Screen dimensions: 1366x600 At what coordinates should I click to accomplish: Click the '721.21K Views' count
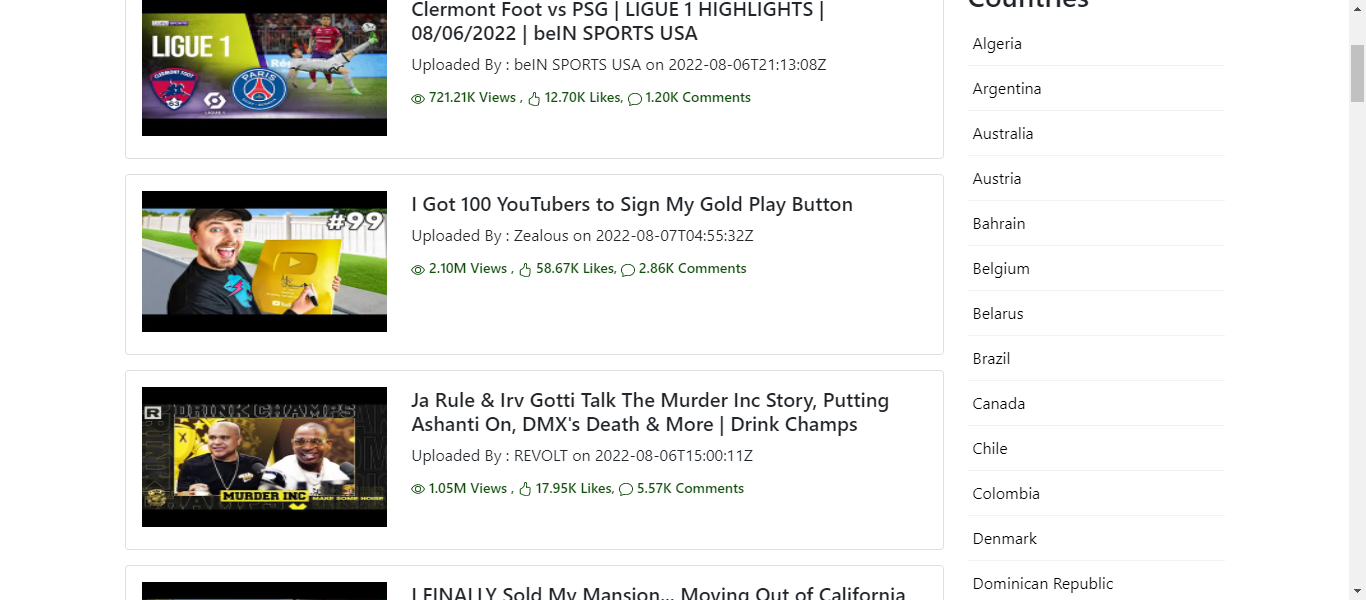(x=472, y=98)
